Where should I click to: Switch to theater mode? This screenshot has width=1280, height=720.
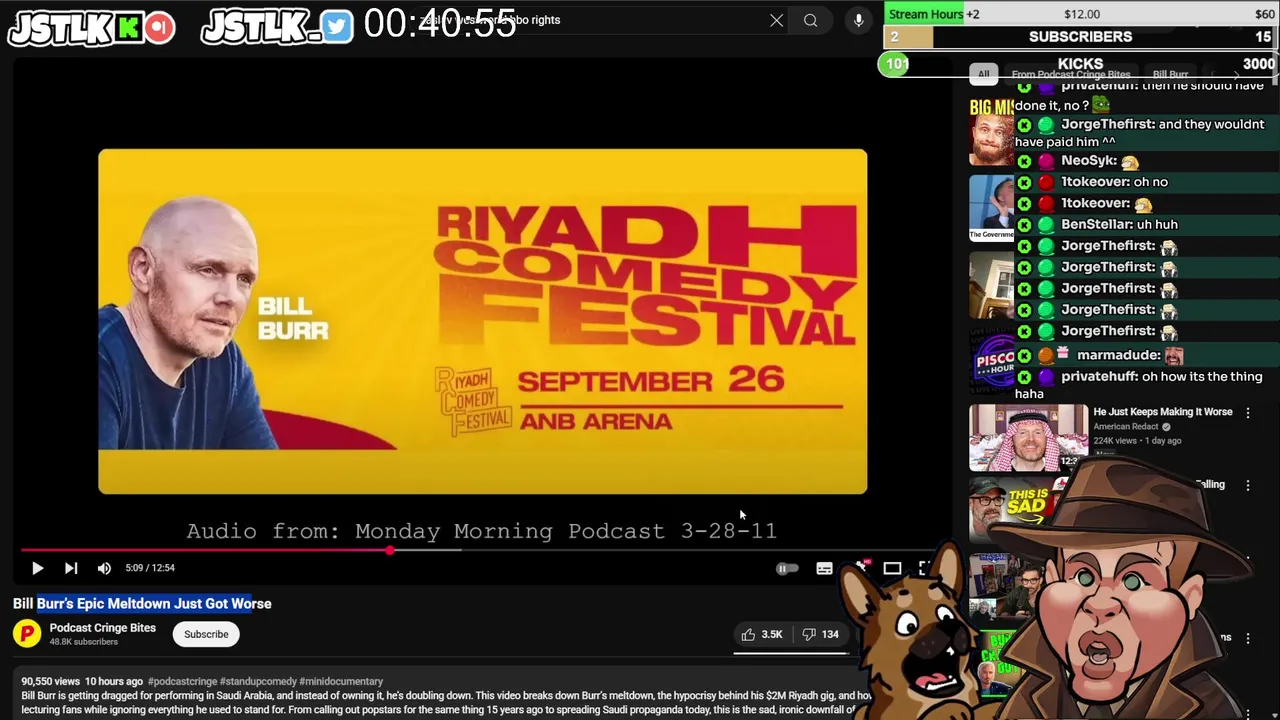click(892, 568)
